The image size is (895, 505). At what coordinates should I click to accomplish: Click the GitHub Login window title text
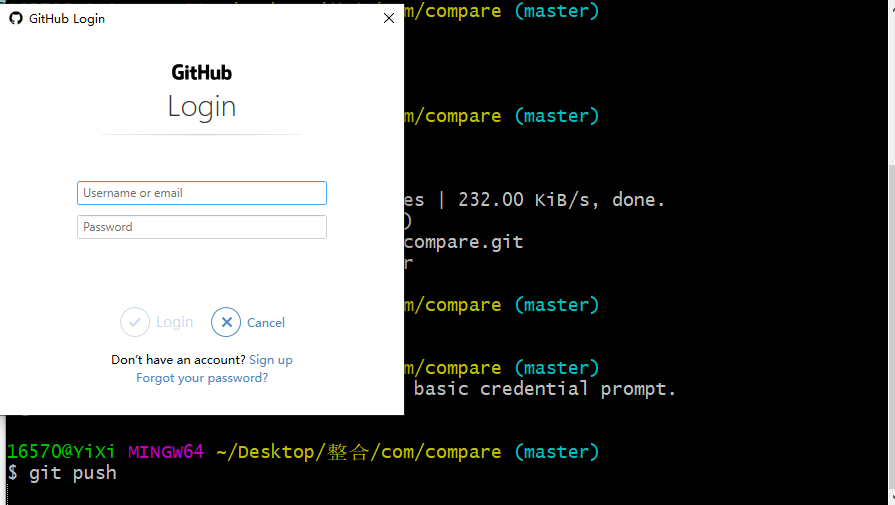(x=67, y=18)
